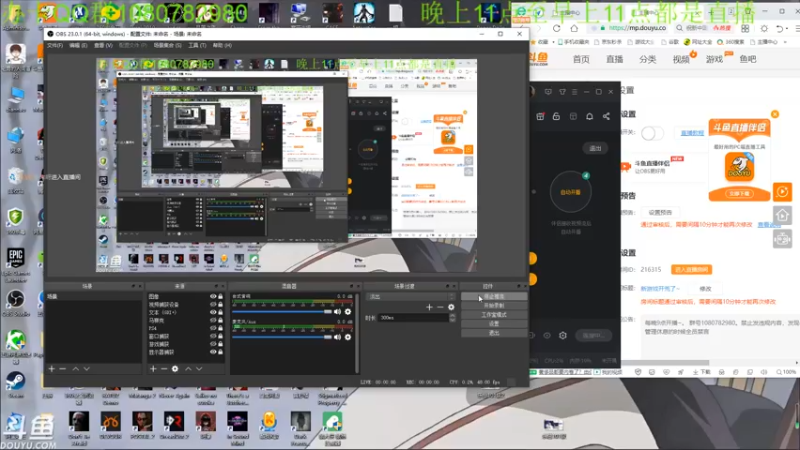Open Steam desktop icon

point(15,384)
